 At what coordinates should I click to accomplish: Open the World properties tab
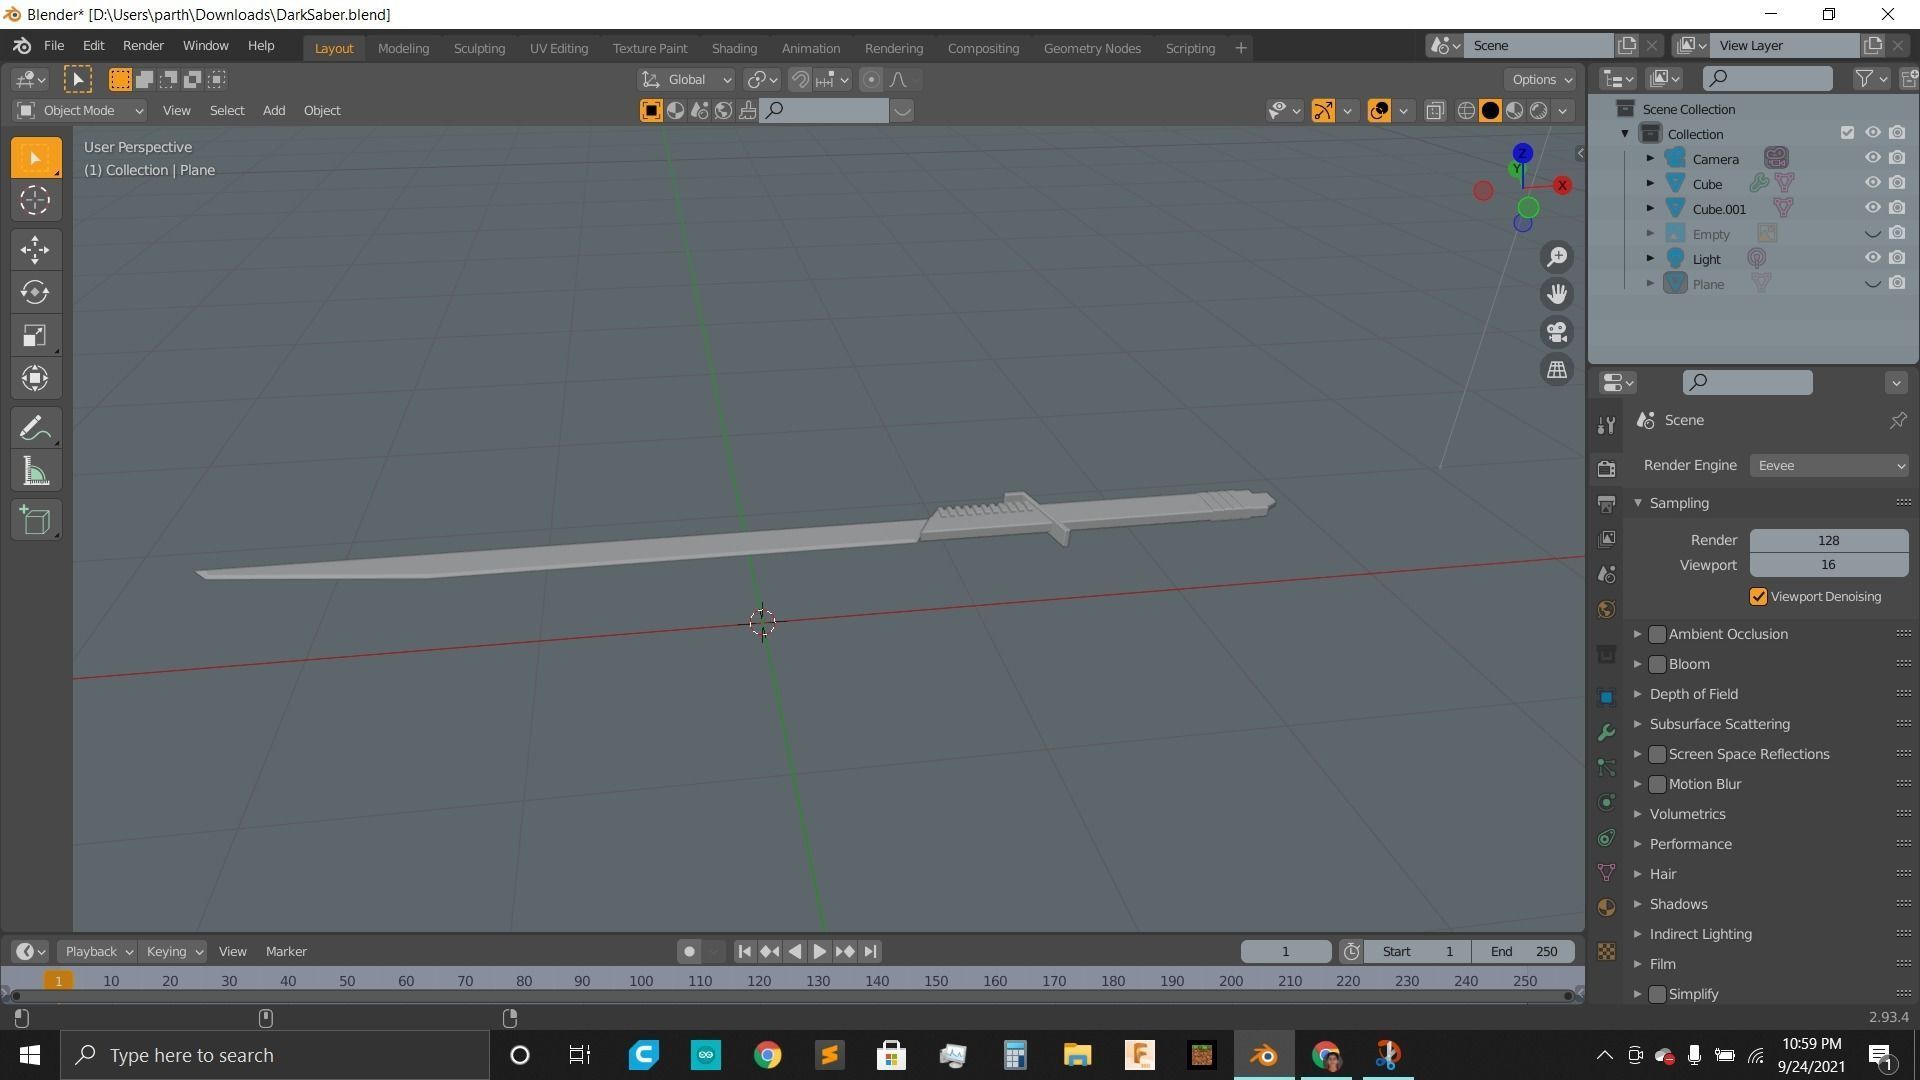(1606, 610)
